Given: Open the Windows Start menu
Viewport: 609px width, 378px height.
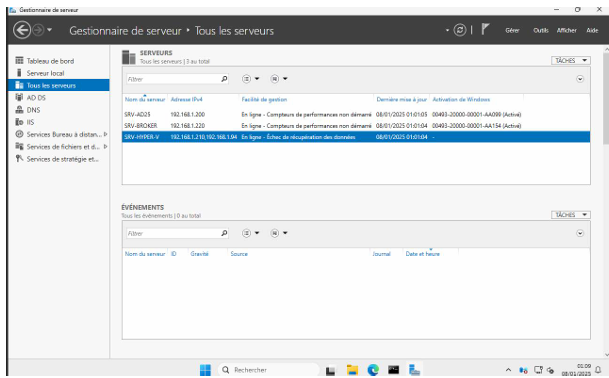Looking at the screenshot, I should pyautogui.click(x=205, y=370).
